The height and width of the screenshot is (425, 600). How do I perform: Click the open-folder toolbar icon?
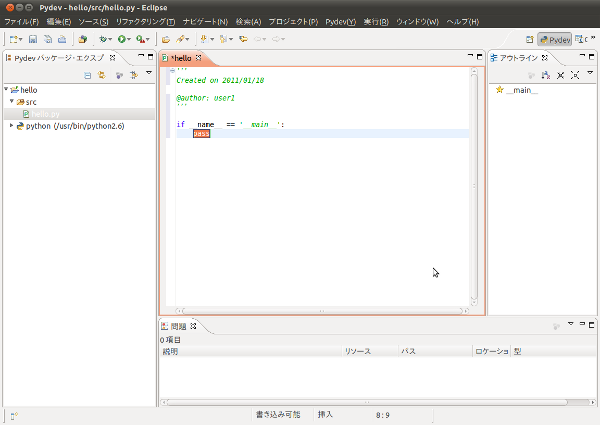[x=166, y=39]
